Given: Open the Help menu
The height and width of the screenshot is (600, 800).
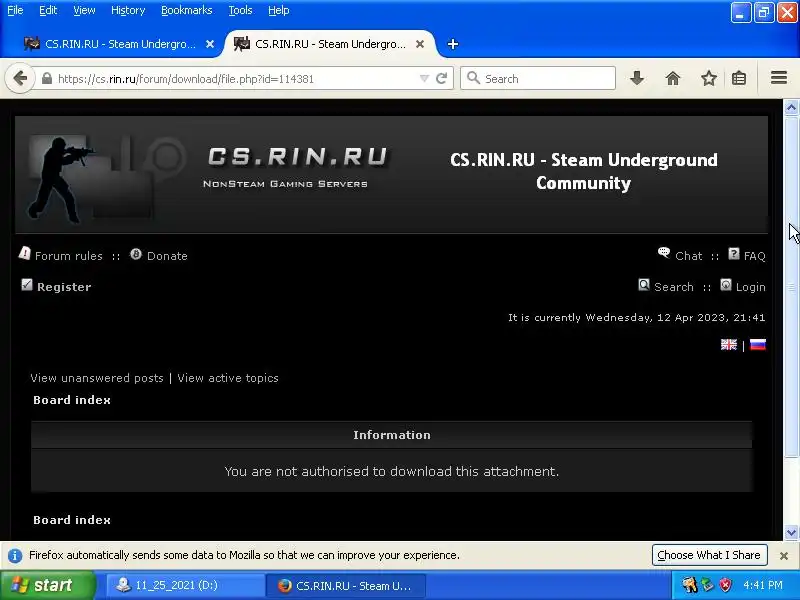Looking at the screenshot, I should click(279, 10).
